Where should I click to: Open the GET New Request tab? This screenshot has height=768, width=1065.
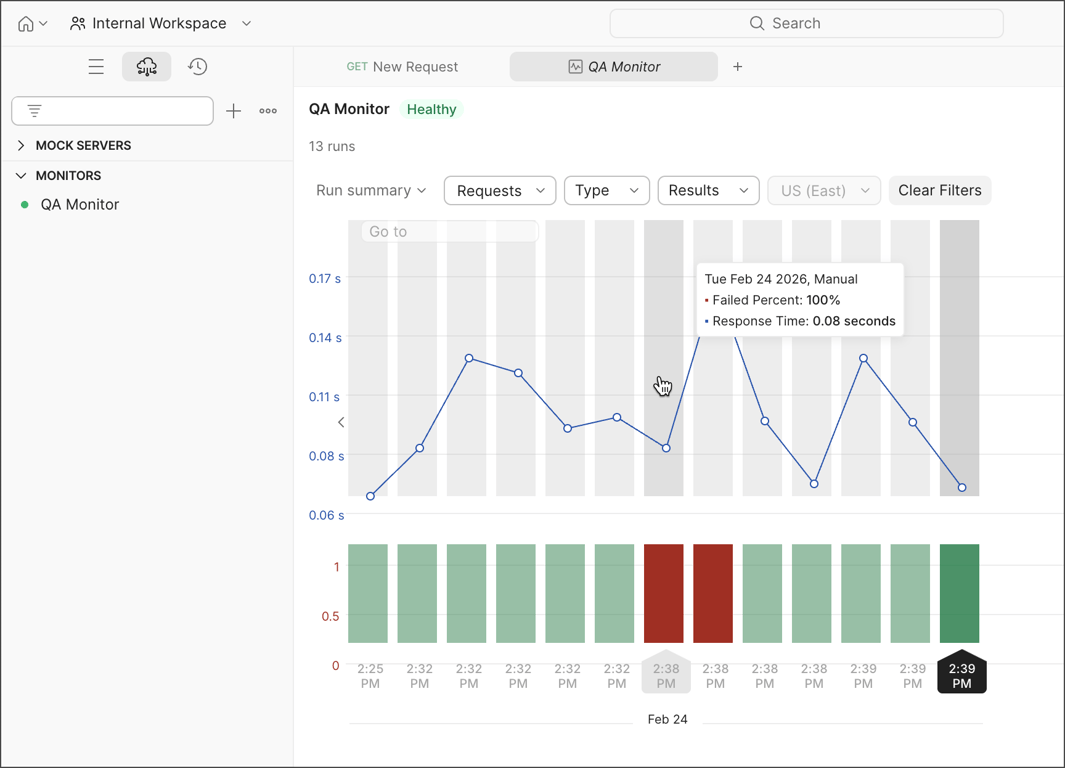click(402, 66)
